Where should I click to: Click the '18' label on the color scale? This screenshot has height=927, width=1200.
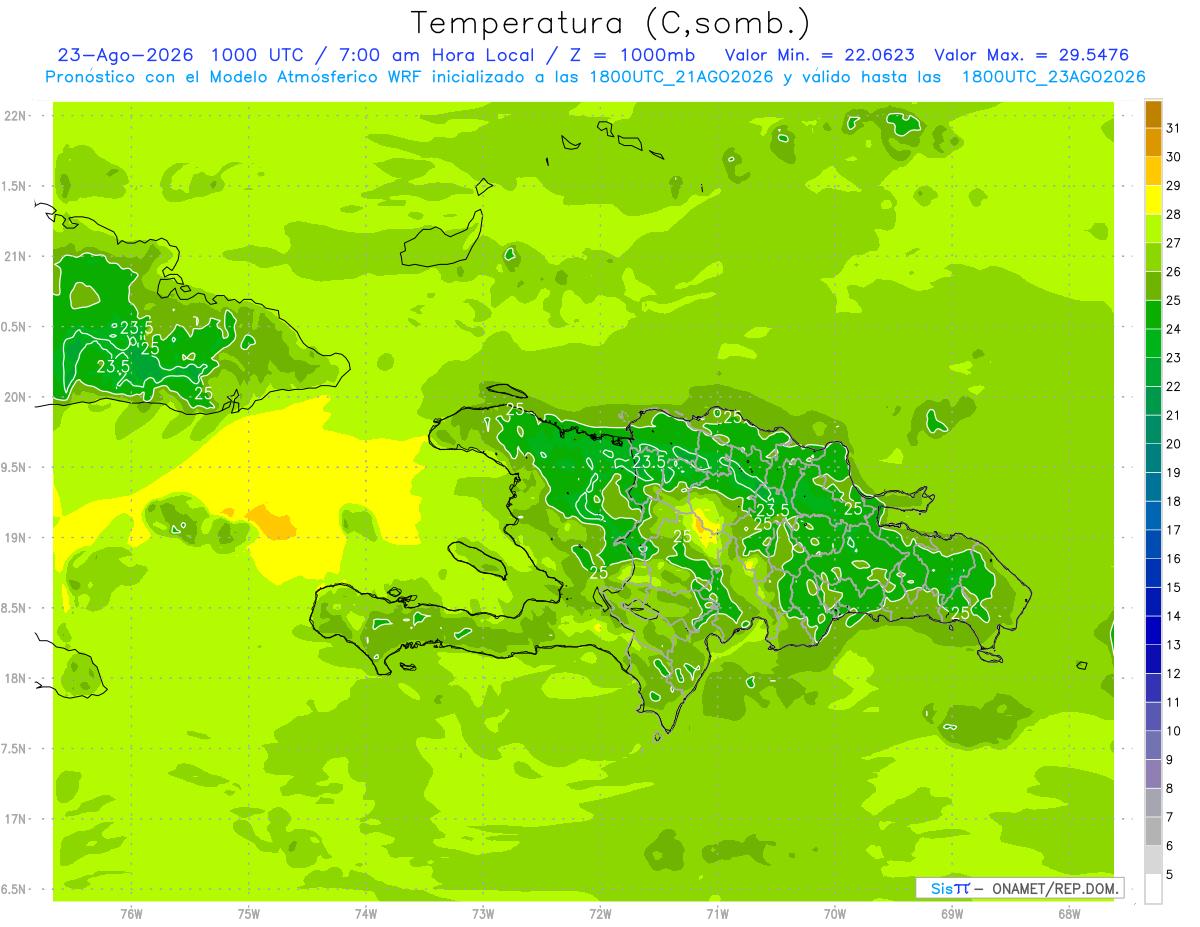coord(1174,502)
